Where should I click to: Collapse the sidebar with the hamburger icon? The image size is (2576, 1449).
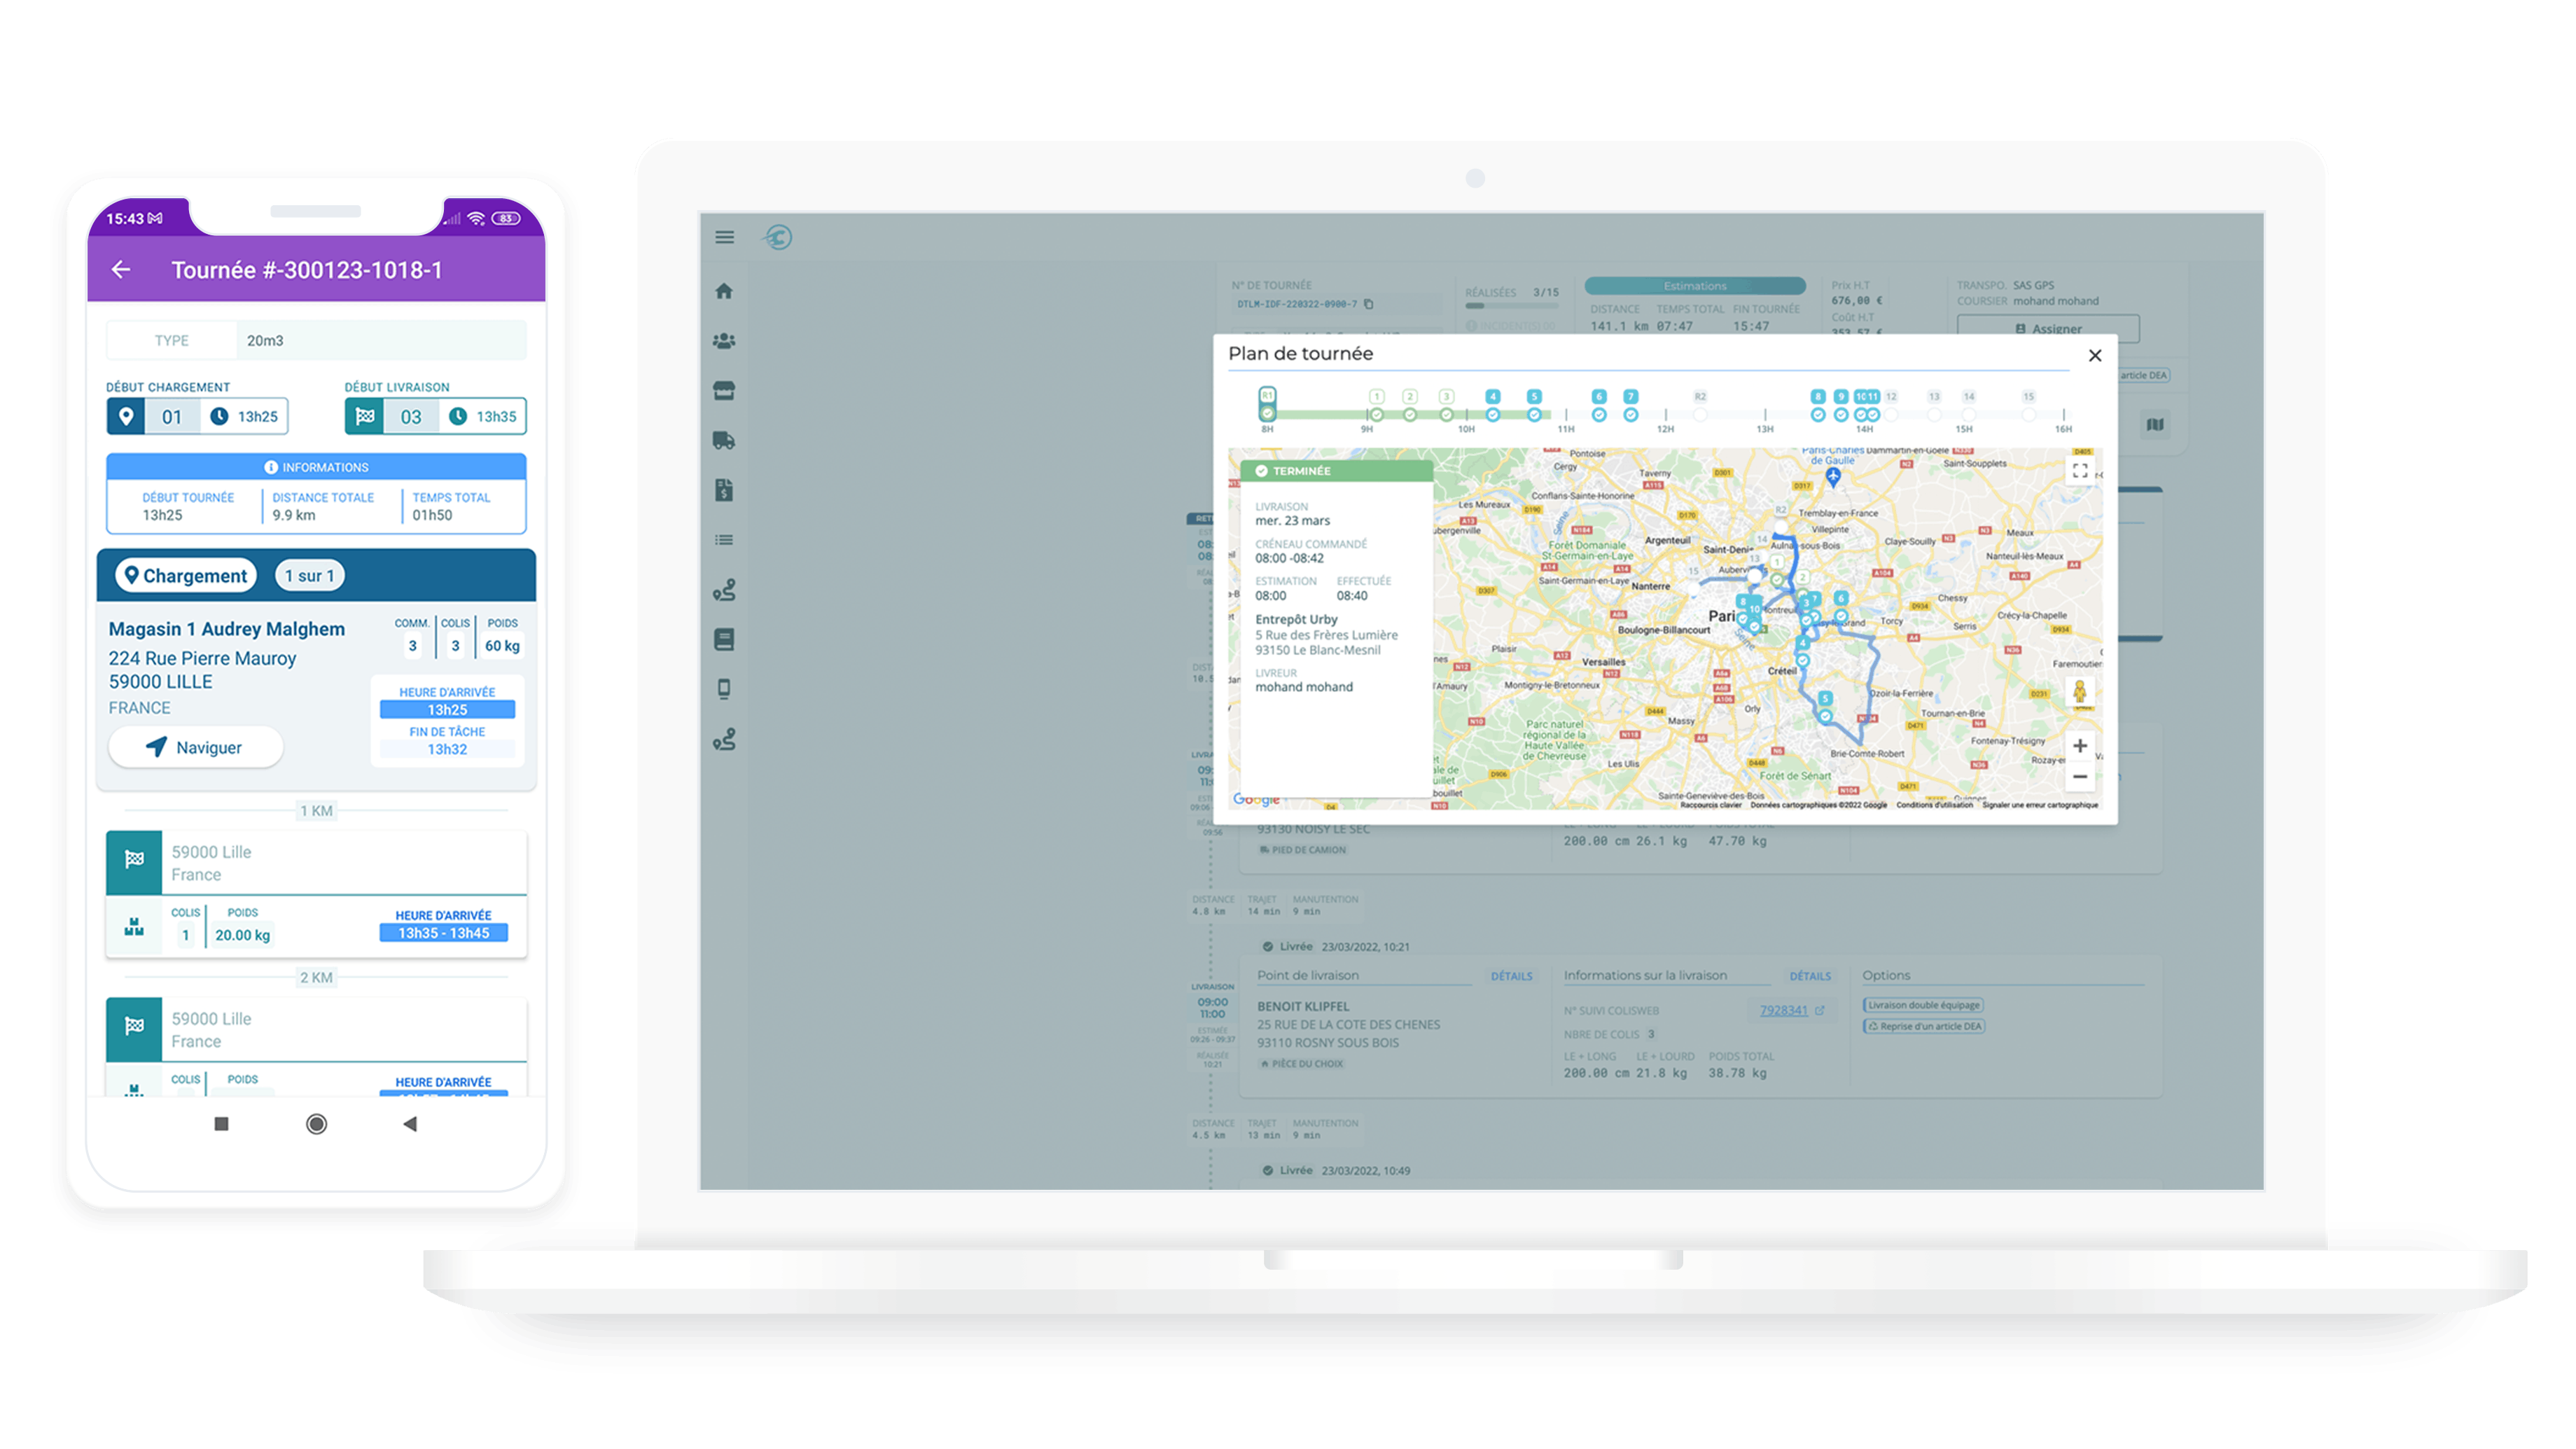pyautogui.click(x=724, y=238)
